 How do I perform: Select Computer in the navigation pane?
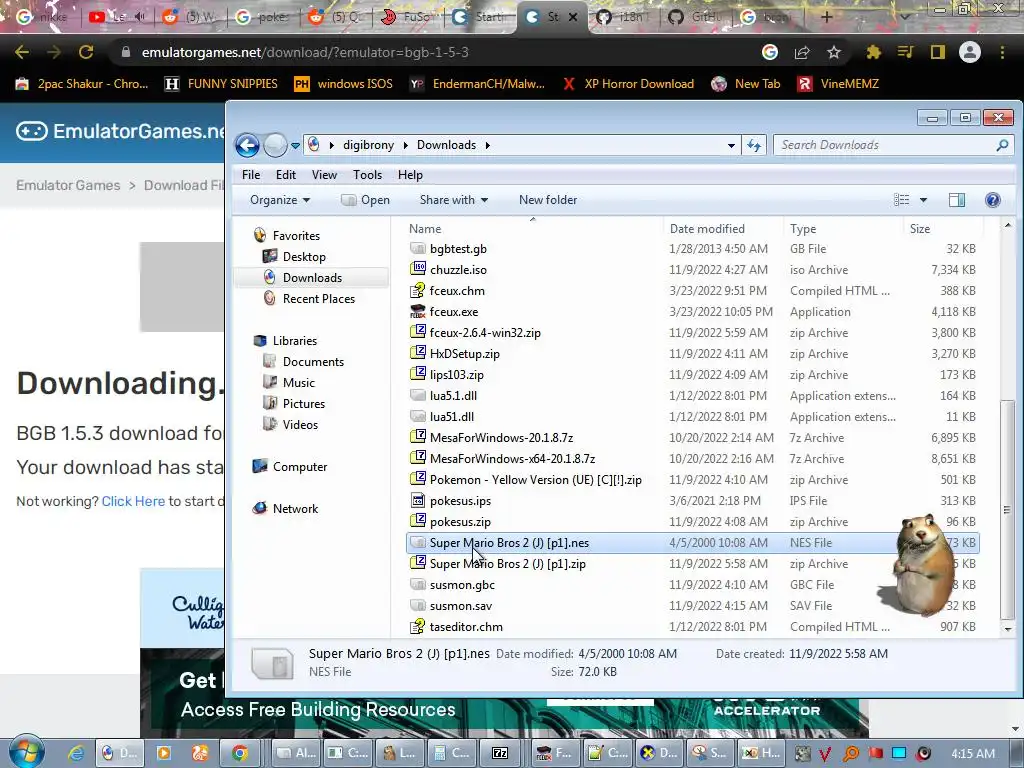299,467
